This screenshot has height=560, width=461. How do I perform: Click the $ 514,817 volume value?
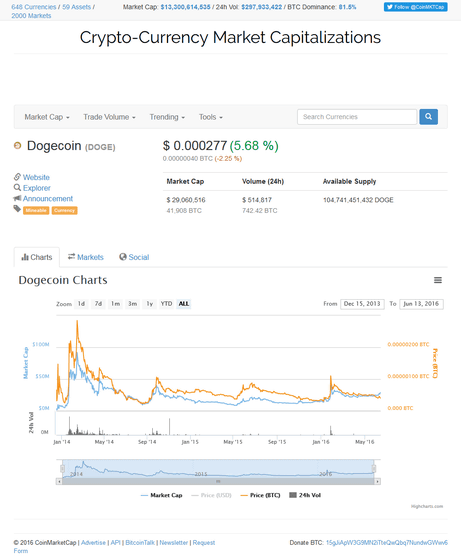click(x=257, y=200)
